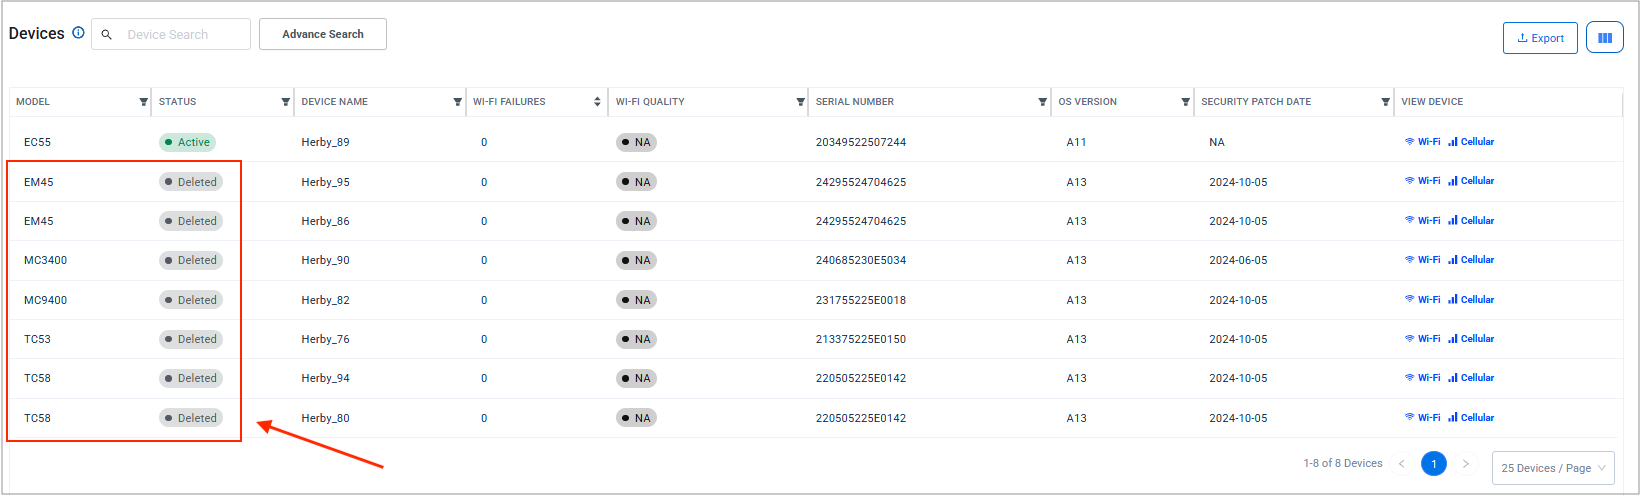Go to previous page arrow
The height and width of the screenshot is (496, 1640).
[x=1401, y=464]
